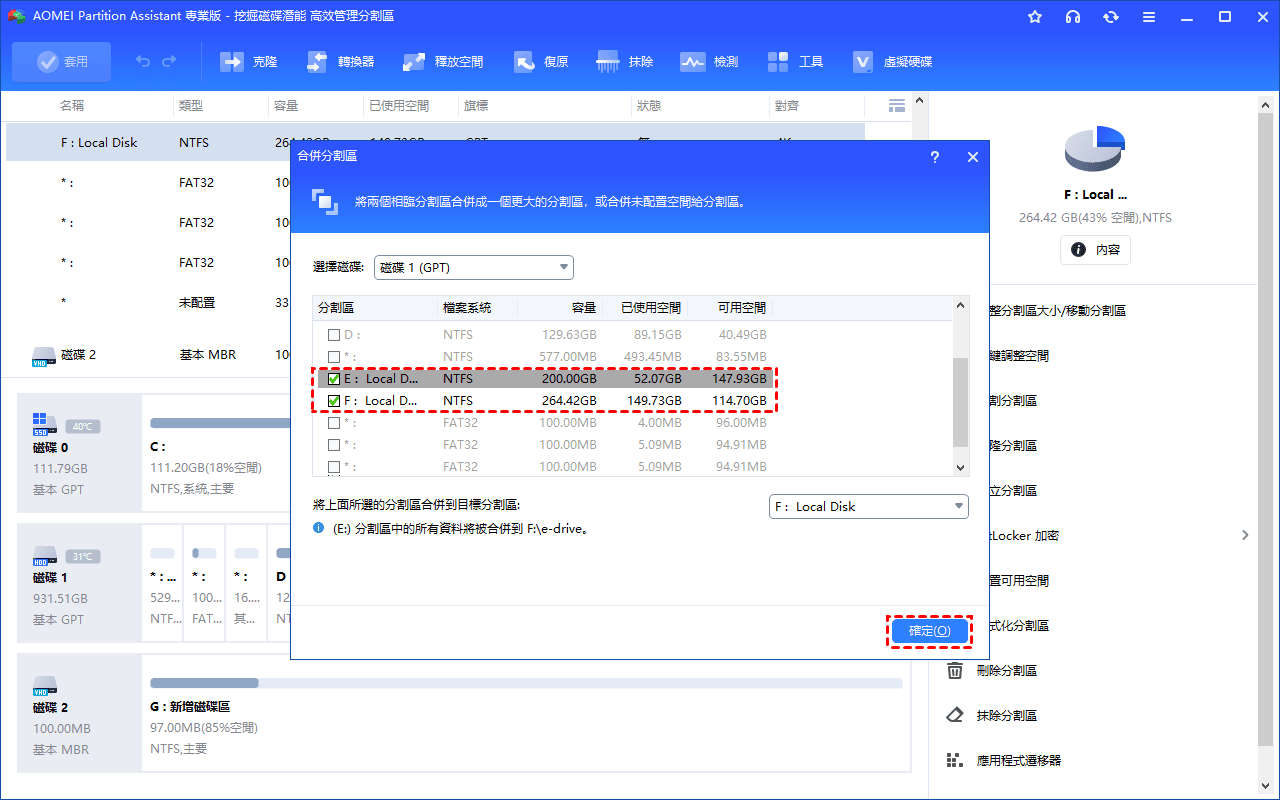Select App Mover (應用程式遷移器) in side panel

1018,761
